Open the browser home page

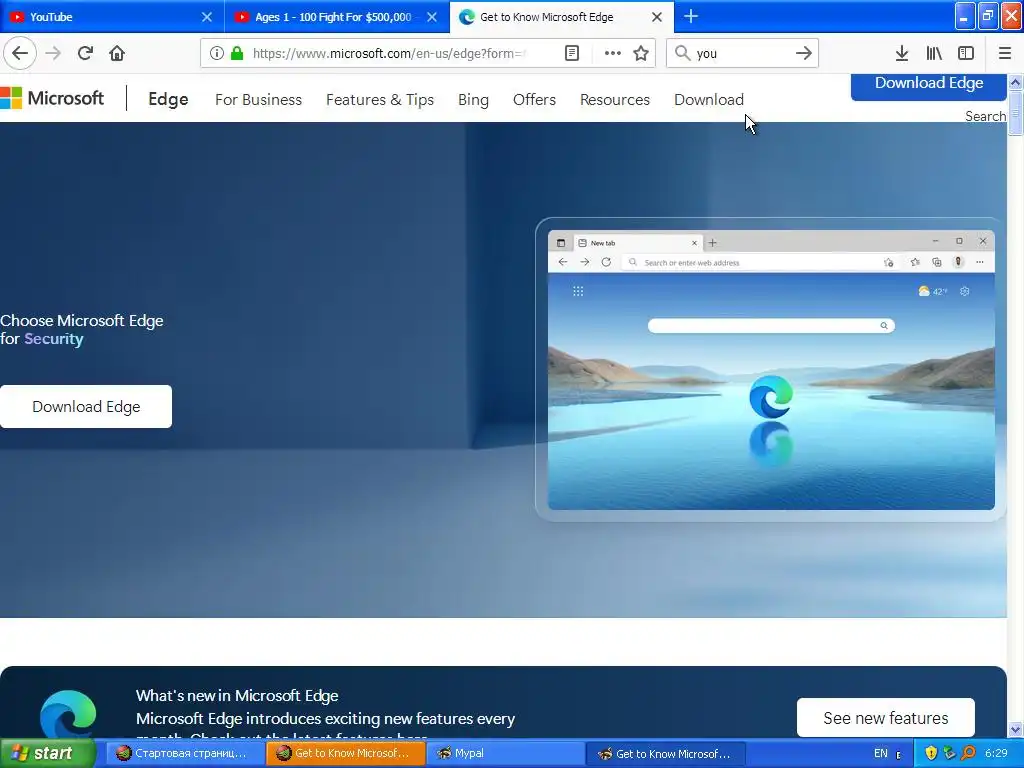(x=117, y=53)
